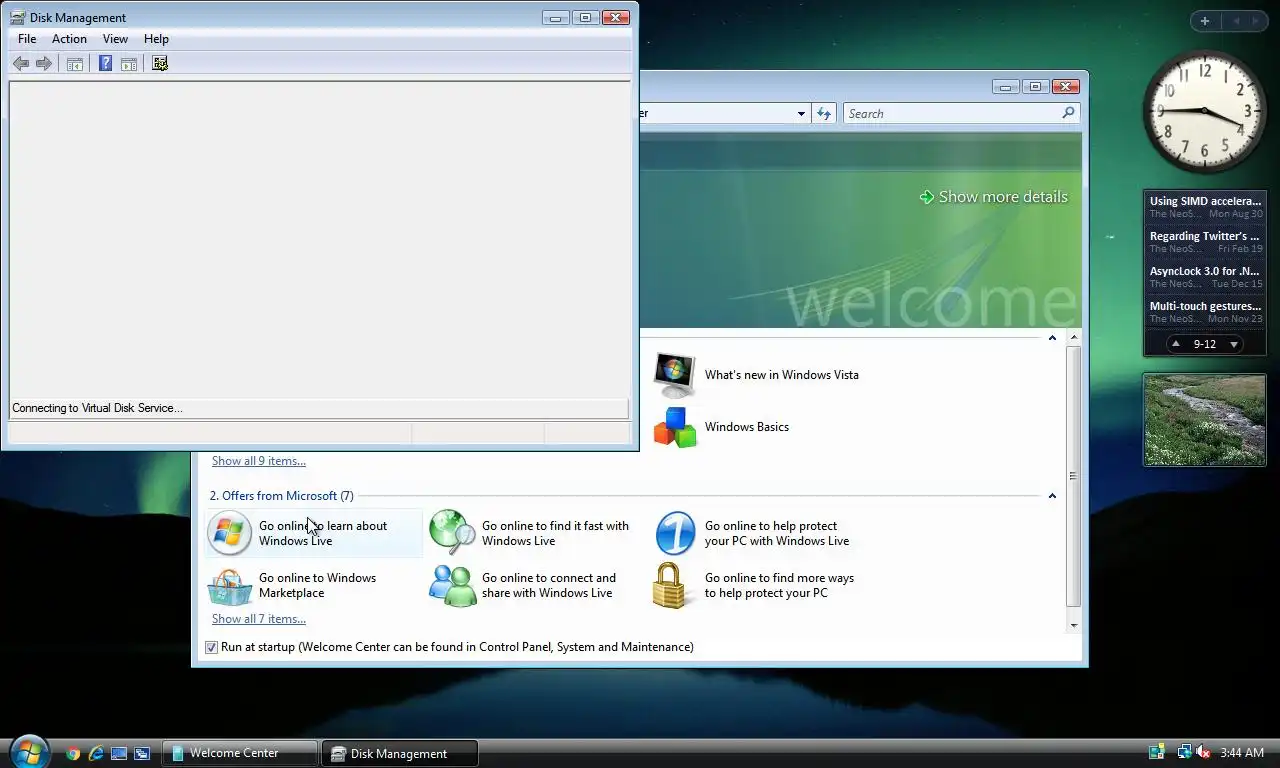Click Switch between windows Quick Launch icon
1280x768 pixels.
142,753
